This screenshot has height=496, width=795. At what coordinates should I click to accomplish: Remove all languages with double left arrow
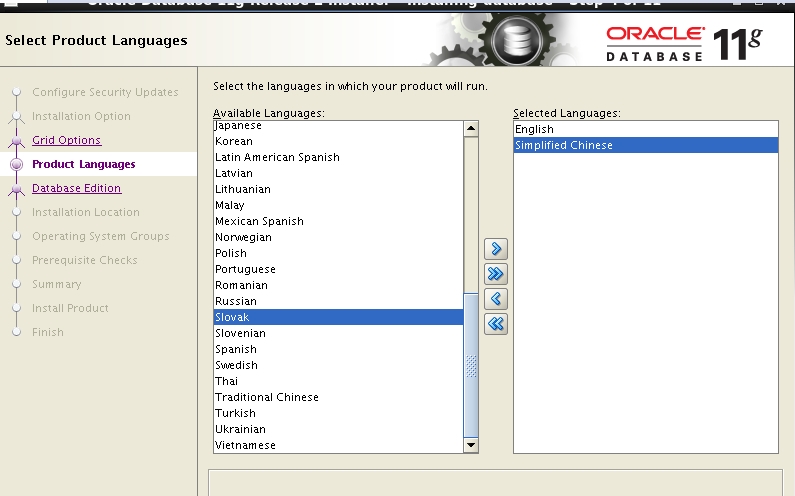496,324
